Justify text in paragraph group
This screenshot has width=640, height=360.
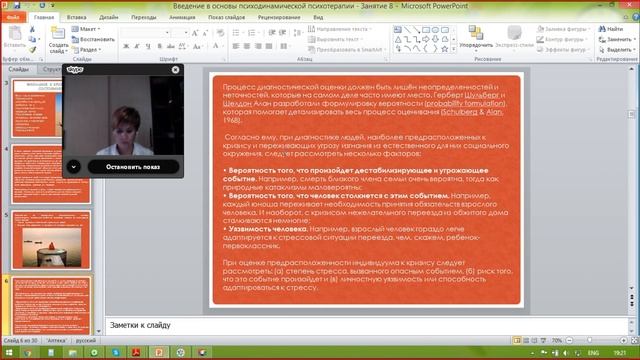click(x=269, y=46)
